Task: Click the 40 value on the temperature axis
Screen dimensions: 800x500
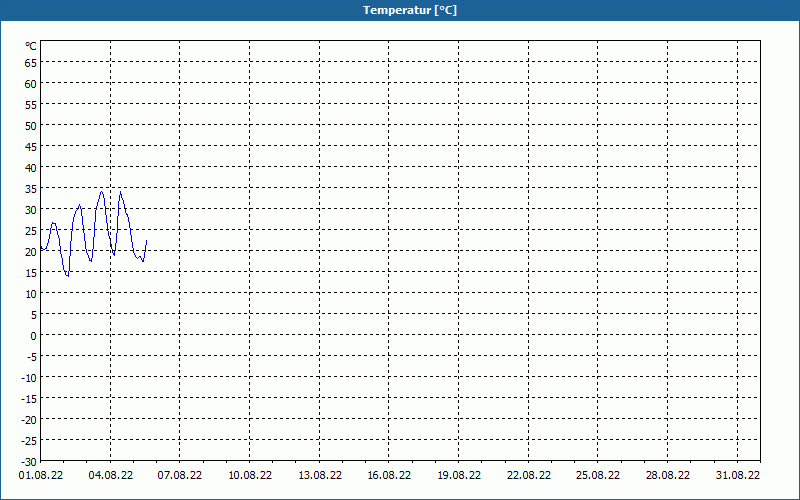Action: [31, 168]
